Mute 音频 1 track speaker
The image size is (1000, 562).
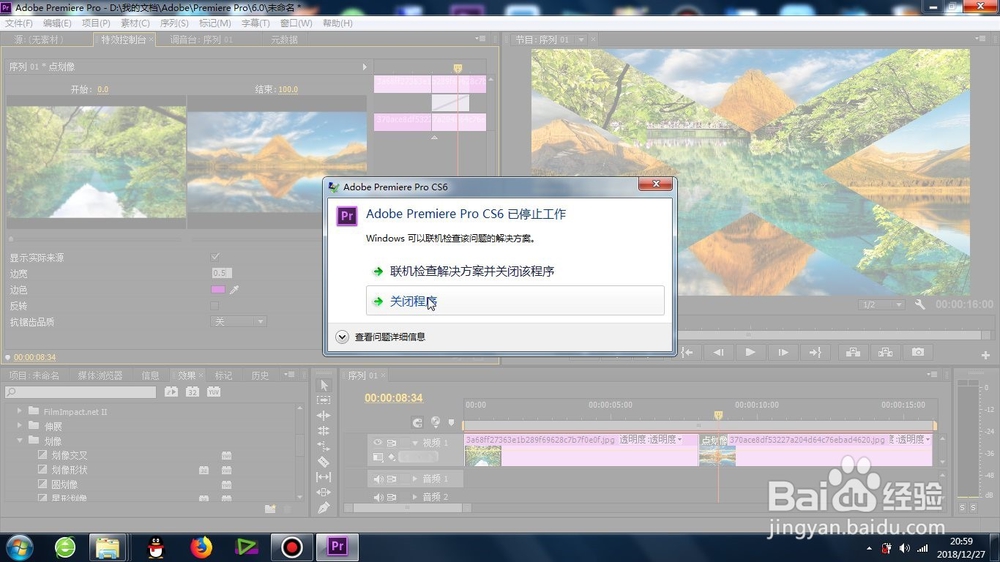pos(378,478)
